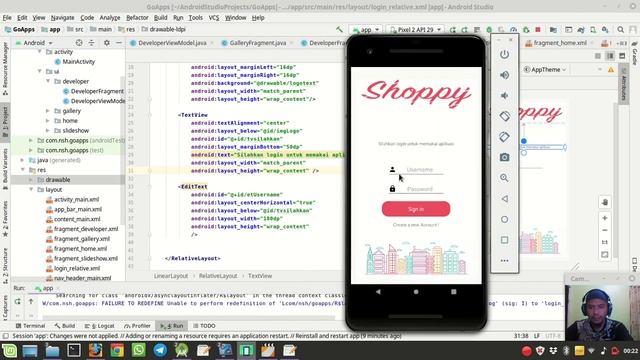640x360 pixels.
Task: Open Terminal tool window
Action: [31, 326]
